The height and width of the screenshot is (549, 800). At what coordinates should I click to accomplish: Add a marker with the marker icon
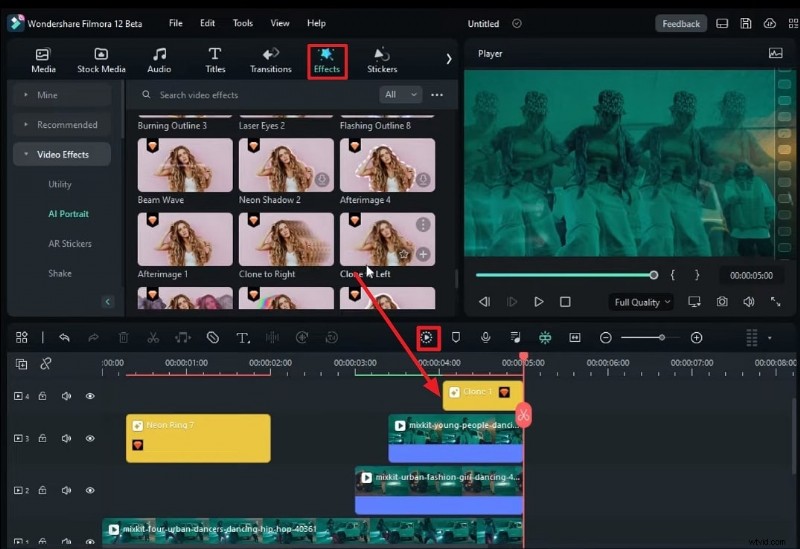click(456, 338)
